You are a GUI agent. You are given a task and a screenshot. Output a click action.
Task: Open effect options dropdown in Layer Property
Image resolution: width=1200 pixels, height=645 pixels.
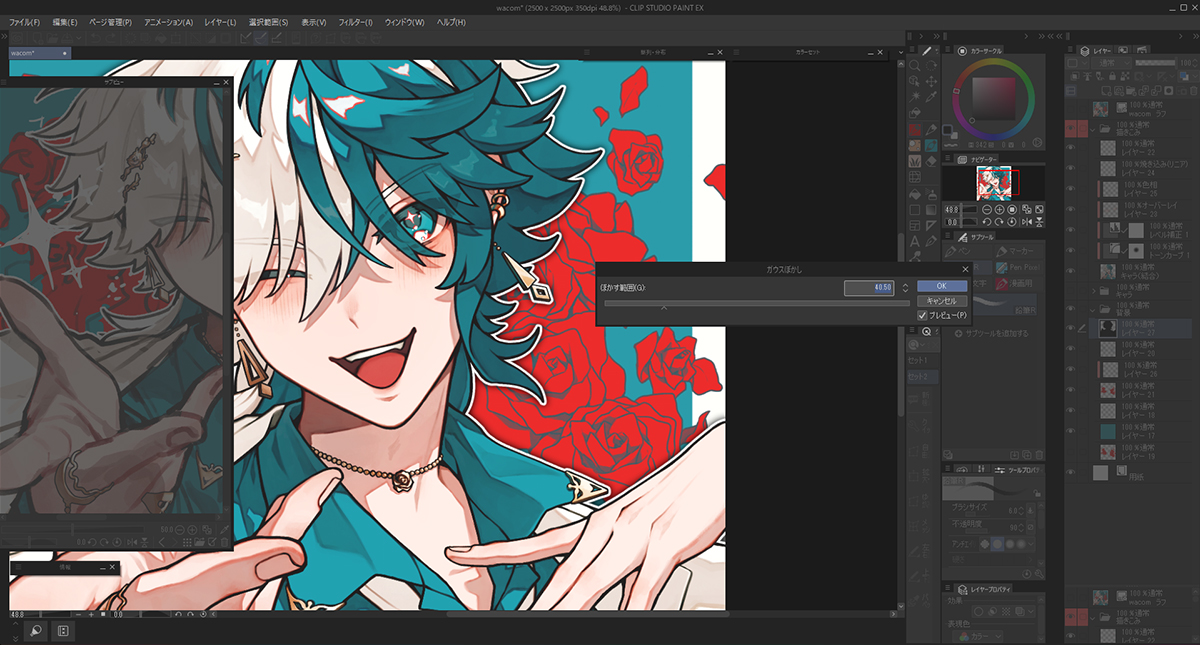click(1032, 611)
